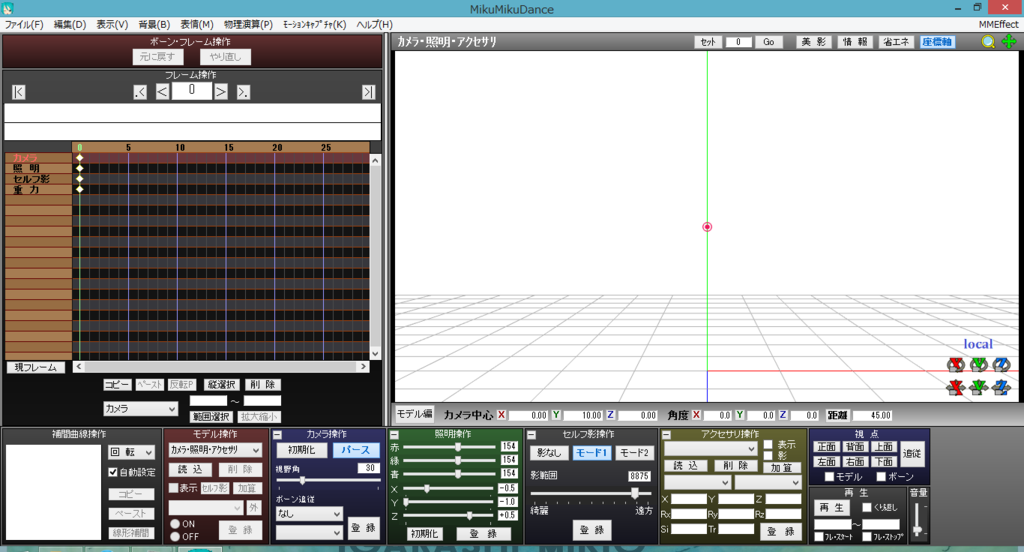1024x552 pixels.
Task: Enable the ボーン checkbox in 視点 panel
Action: [x=881, y=477]
